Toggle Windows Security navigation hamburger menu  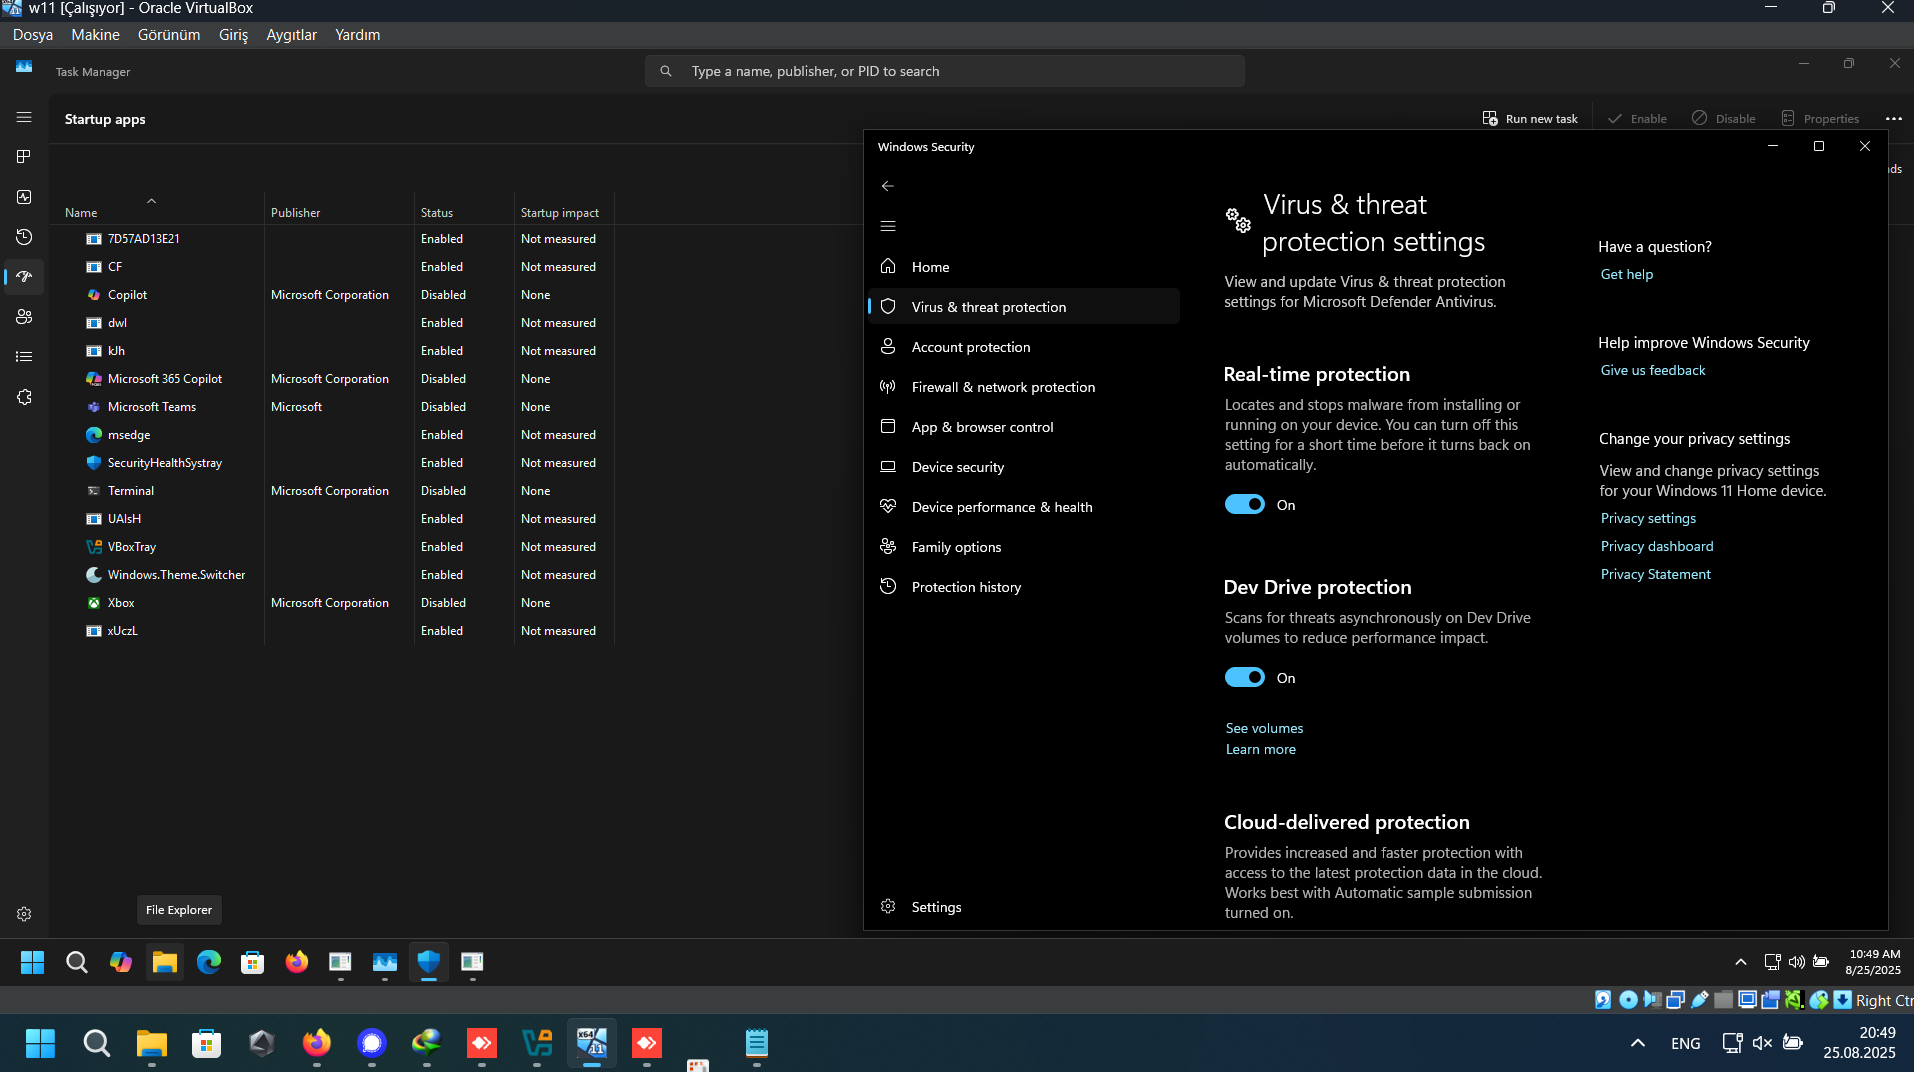coord(888,226)
